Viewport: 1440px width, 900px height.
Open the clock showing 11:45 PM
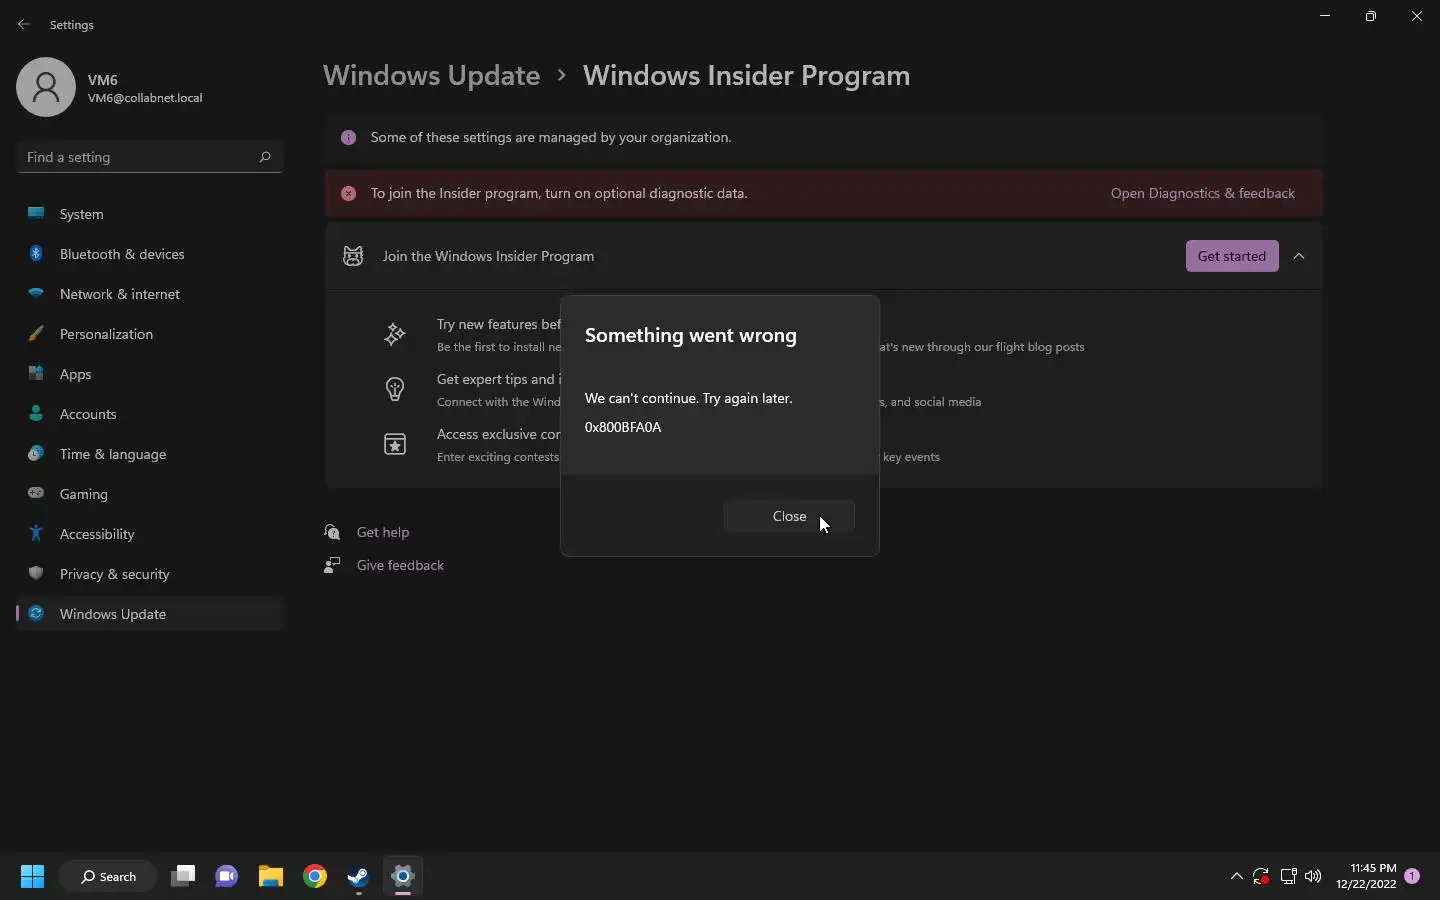1366,876
